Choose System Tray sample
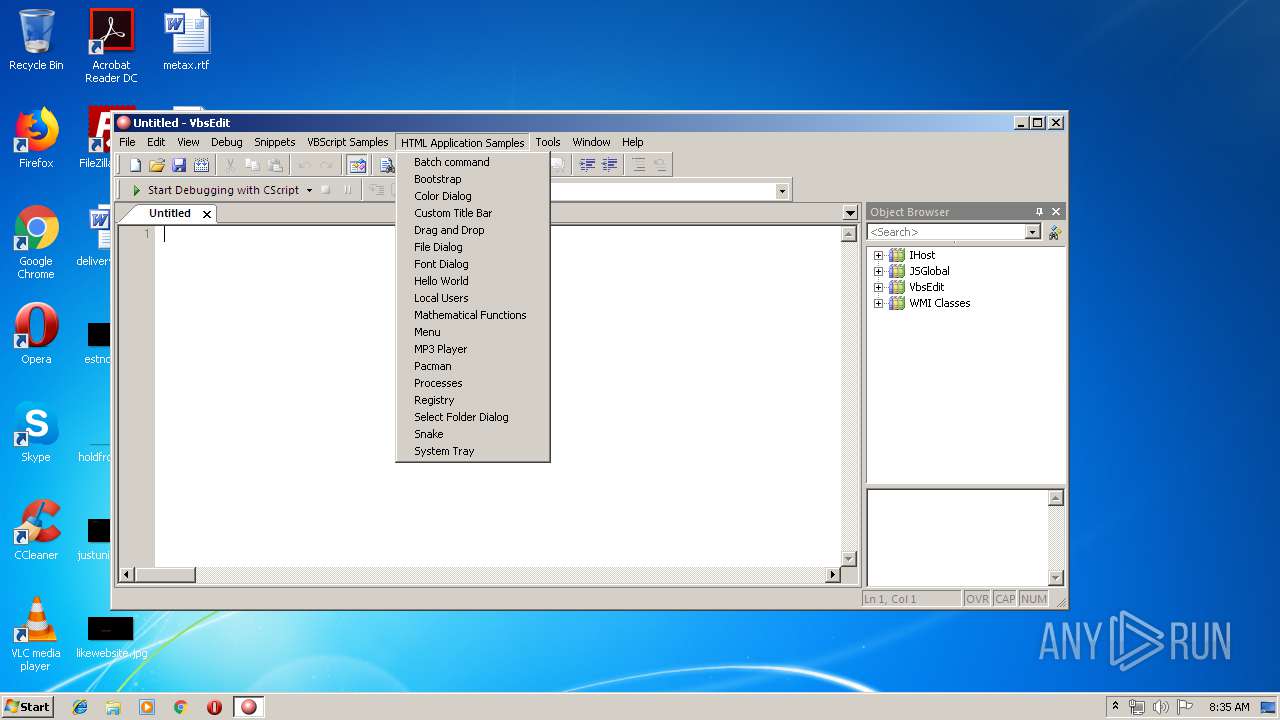 pos(472,451)
